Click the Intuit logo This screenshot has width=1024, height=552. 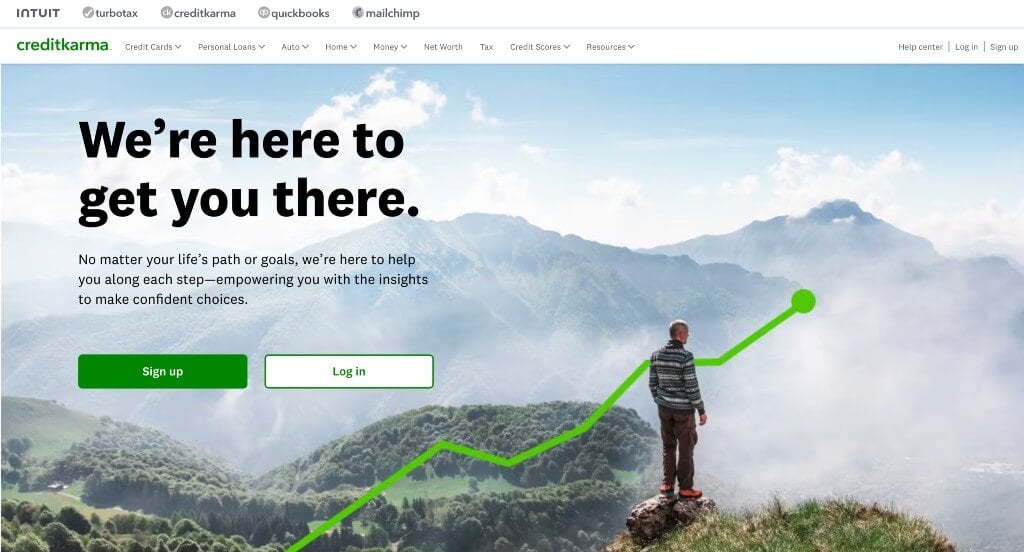pos(38,13)
